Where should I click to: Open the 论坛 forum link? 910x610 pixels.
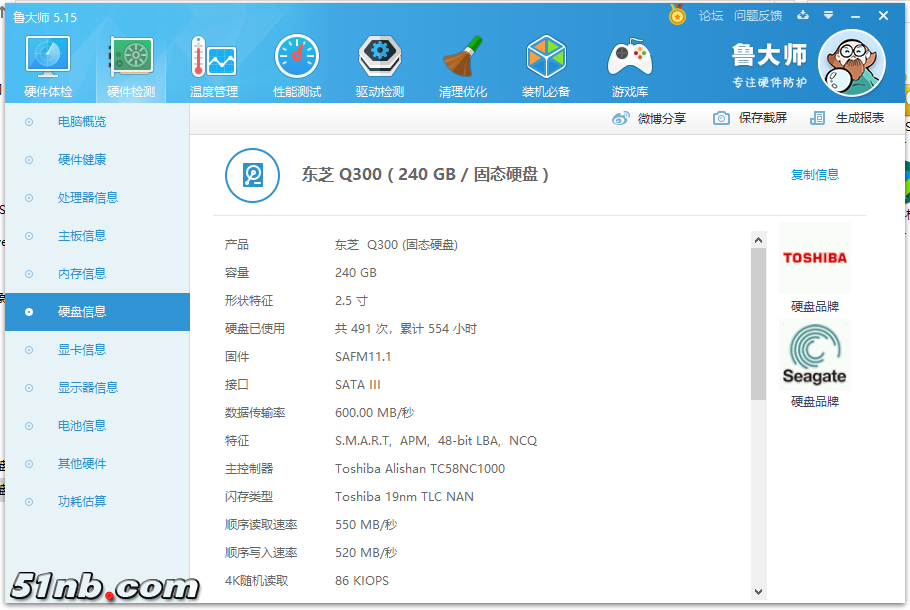[710, 16]
